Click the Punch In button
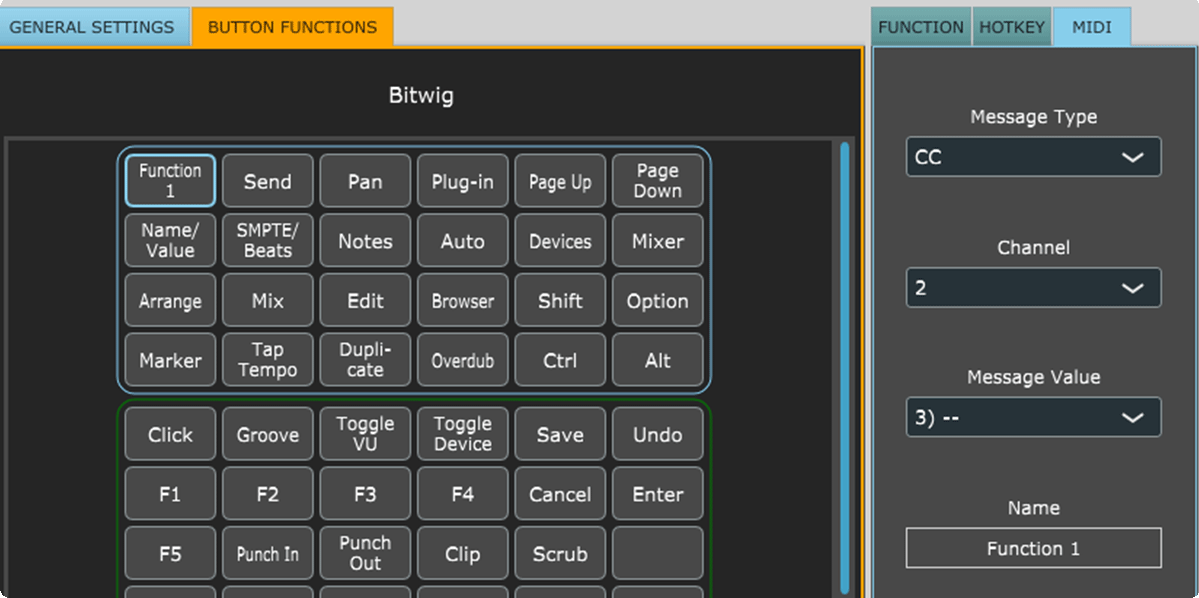This screenshot has width=1199, height=598. 267,553
